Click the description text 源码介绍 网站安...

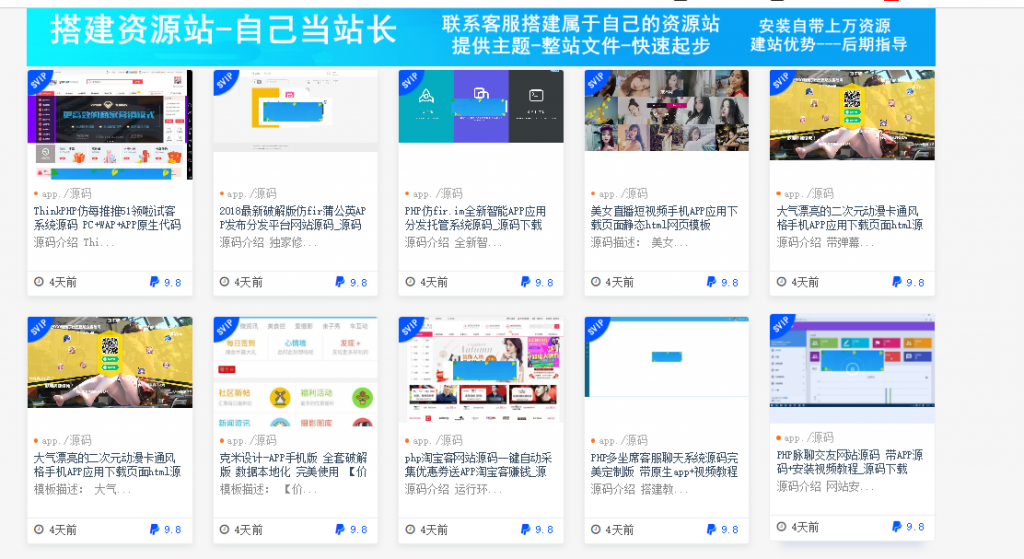[x=825, y=487]
